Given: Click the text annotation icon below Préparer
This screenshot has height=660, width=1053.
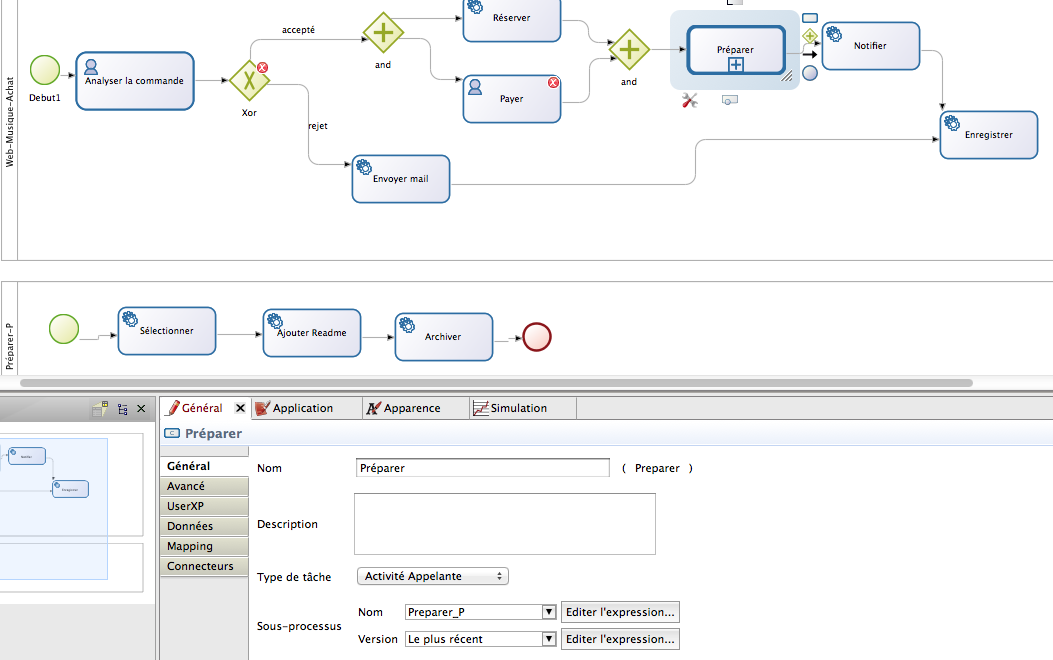Looking at the screenshot, I should click(x=729, y=100).
